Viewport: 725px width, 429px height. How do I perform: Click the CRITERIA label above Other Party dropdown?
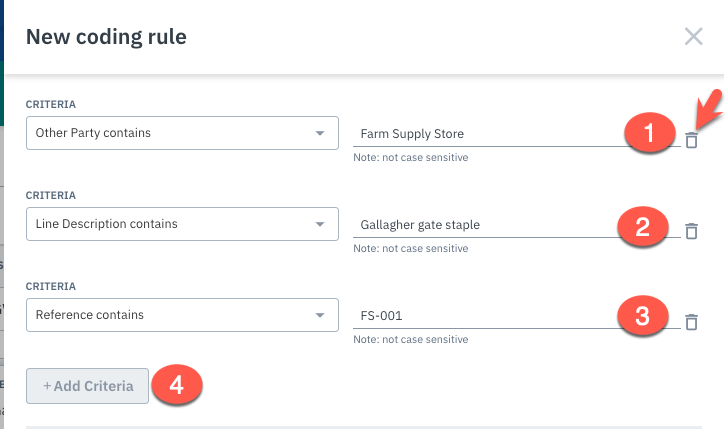click(51, 104)
